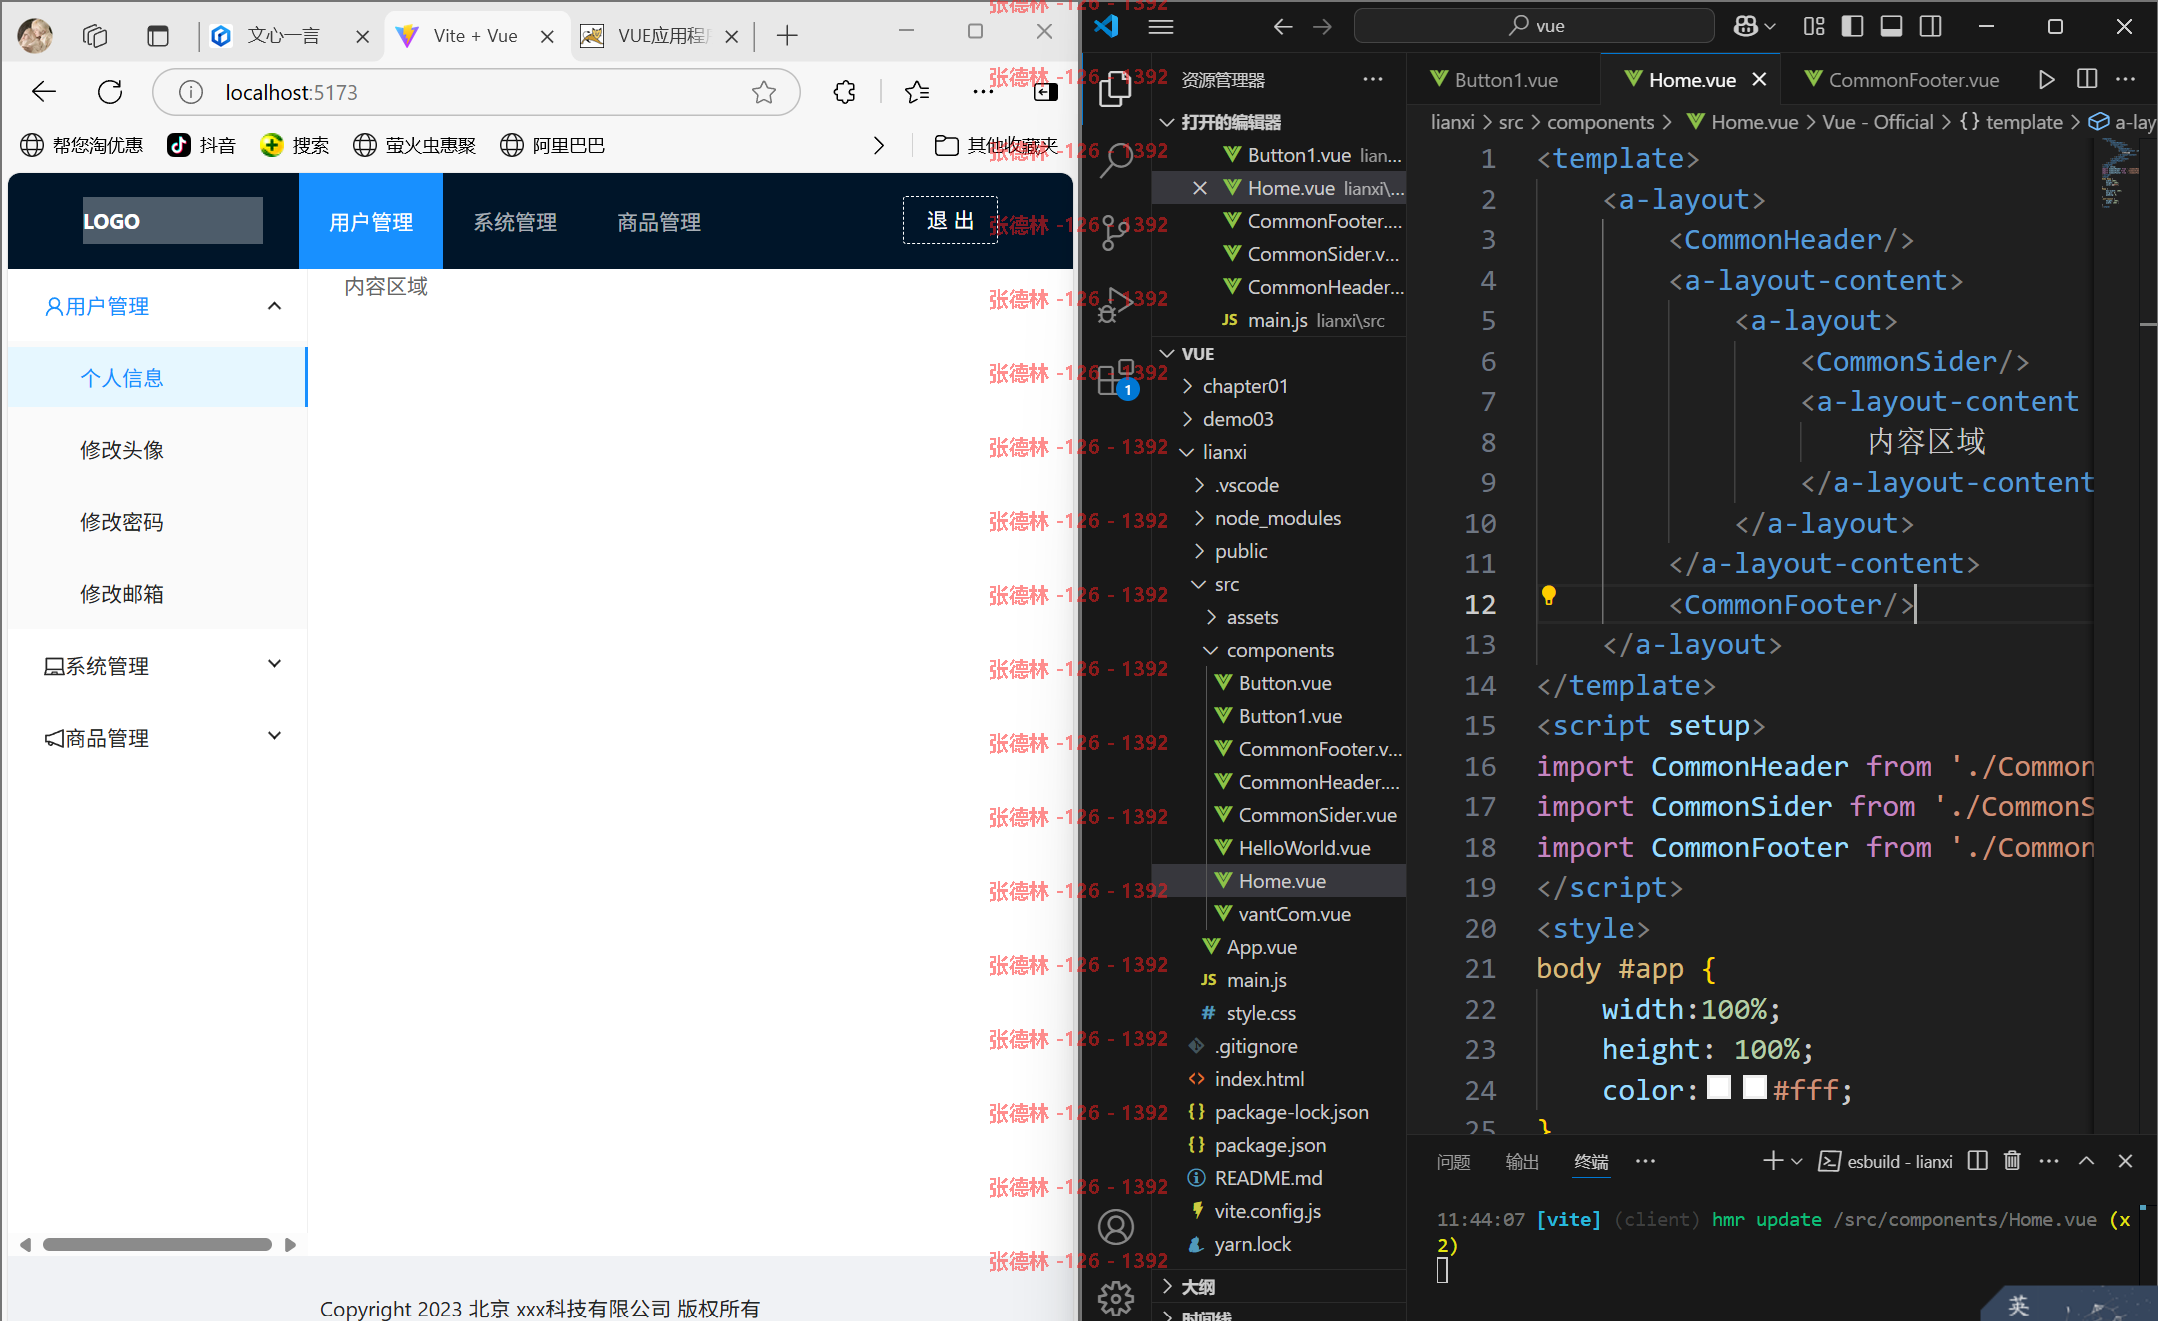2158x1321 pixels.
Task: Collapse the components folder
Action: coord(1280,650)
